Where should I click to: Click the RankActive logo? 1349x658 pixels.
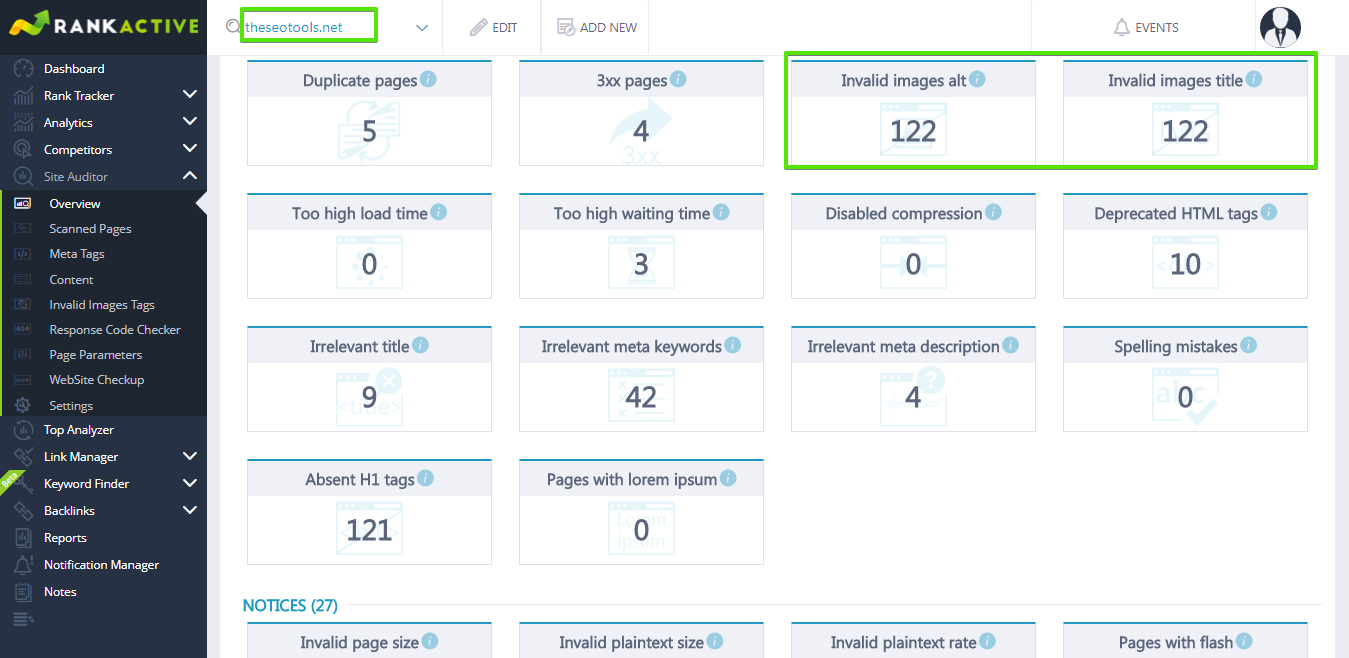tap(103, 24)
